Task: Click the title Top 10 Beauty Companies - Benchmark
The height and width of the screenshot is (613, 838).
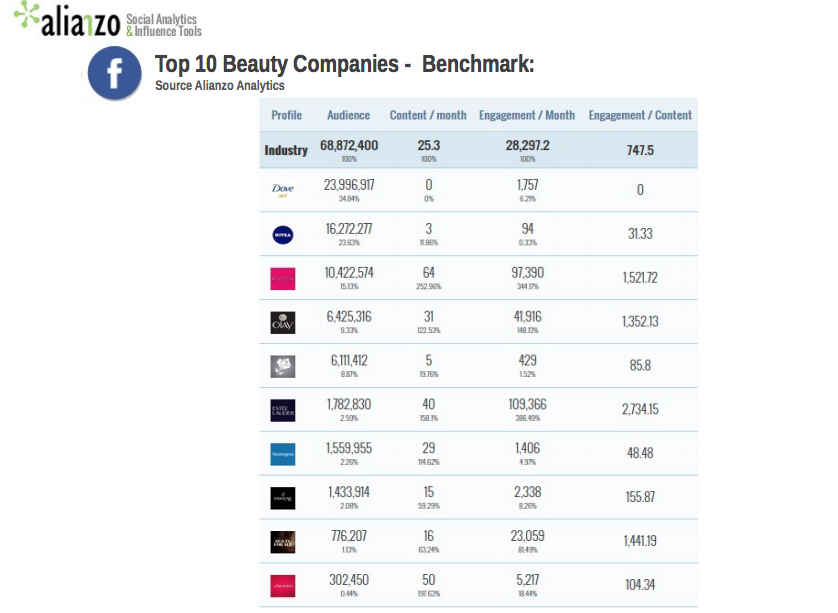Action: pos(345,64)
